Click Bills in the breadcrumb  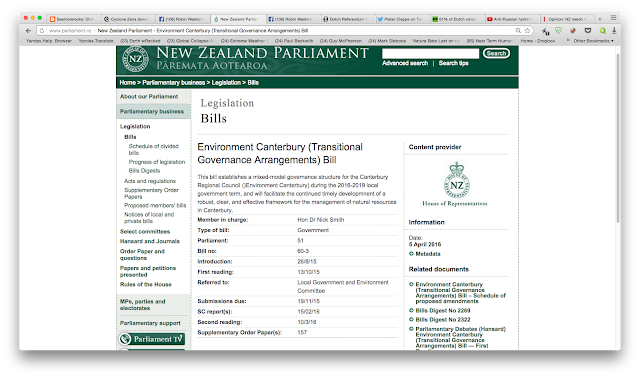(253, 82)
